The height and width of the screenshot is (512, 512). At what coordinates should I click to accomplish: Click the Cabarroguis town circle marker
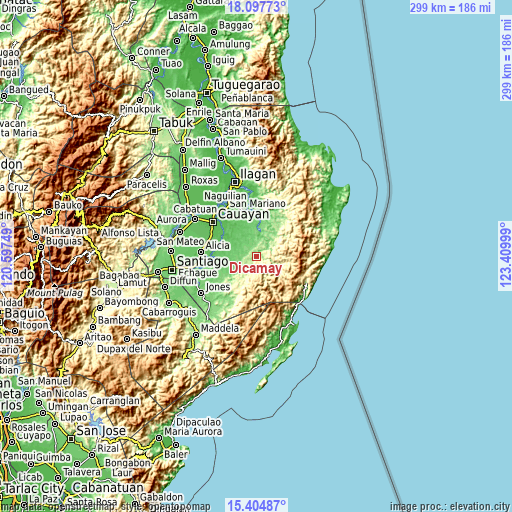[169, 303]
